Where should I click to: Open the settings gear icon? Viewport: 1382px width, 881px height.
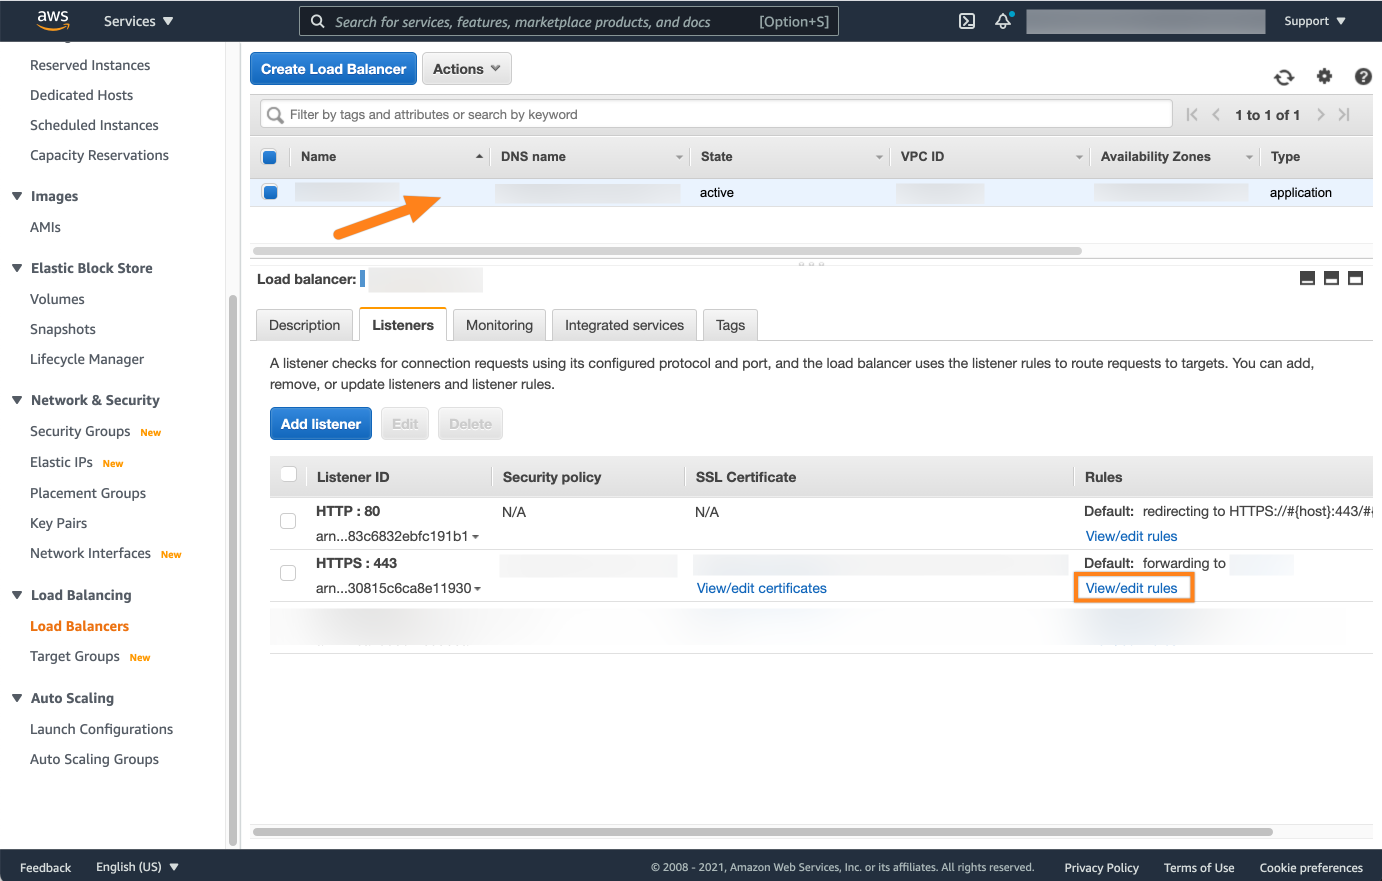pyautogui.click(x=1324, y=76)
